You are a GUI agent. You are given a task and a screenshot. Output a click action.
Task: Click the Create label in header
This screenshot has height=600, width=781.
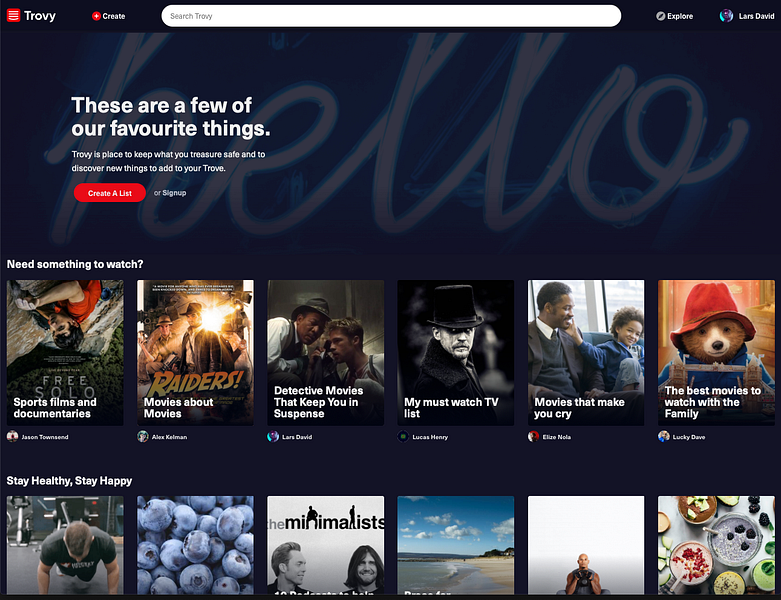coord(114,16)
